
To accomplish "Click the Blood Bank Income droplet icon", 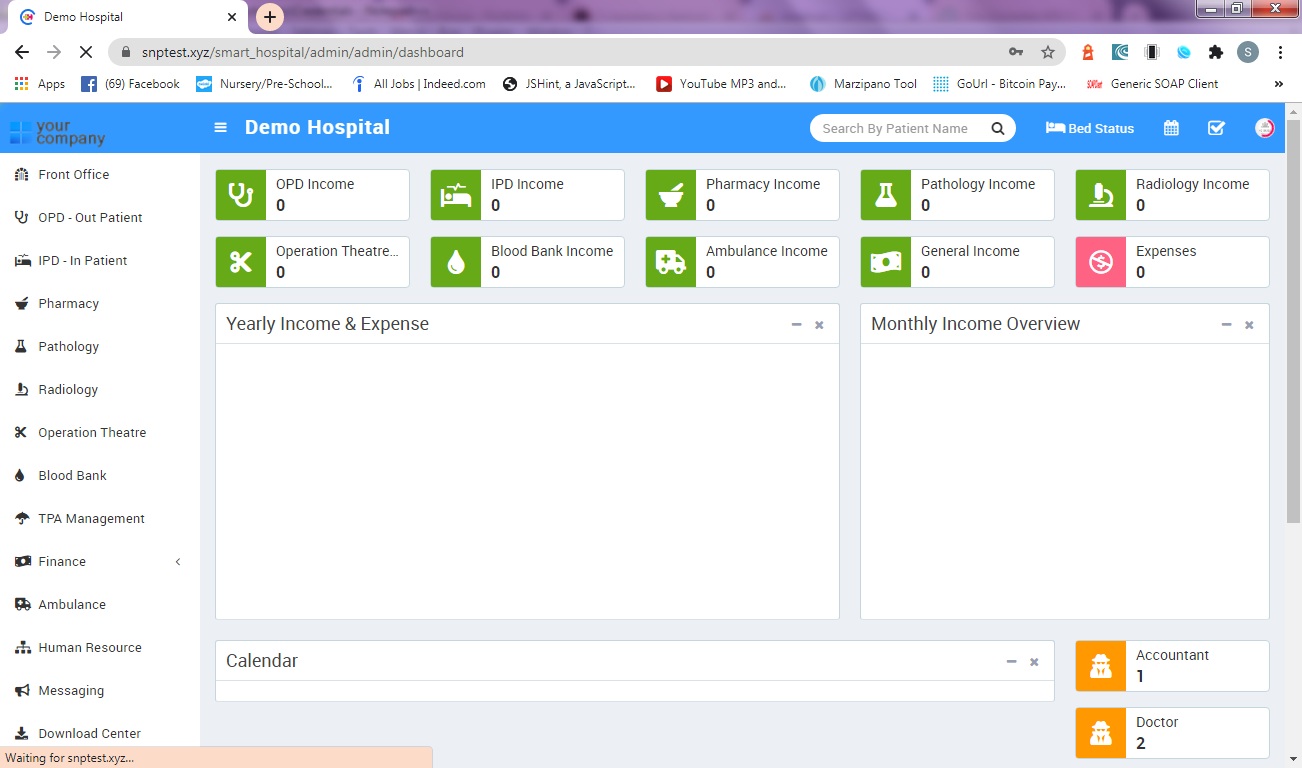I will pyautogui.click(x=456, y=262).
